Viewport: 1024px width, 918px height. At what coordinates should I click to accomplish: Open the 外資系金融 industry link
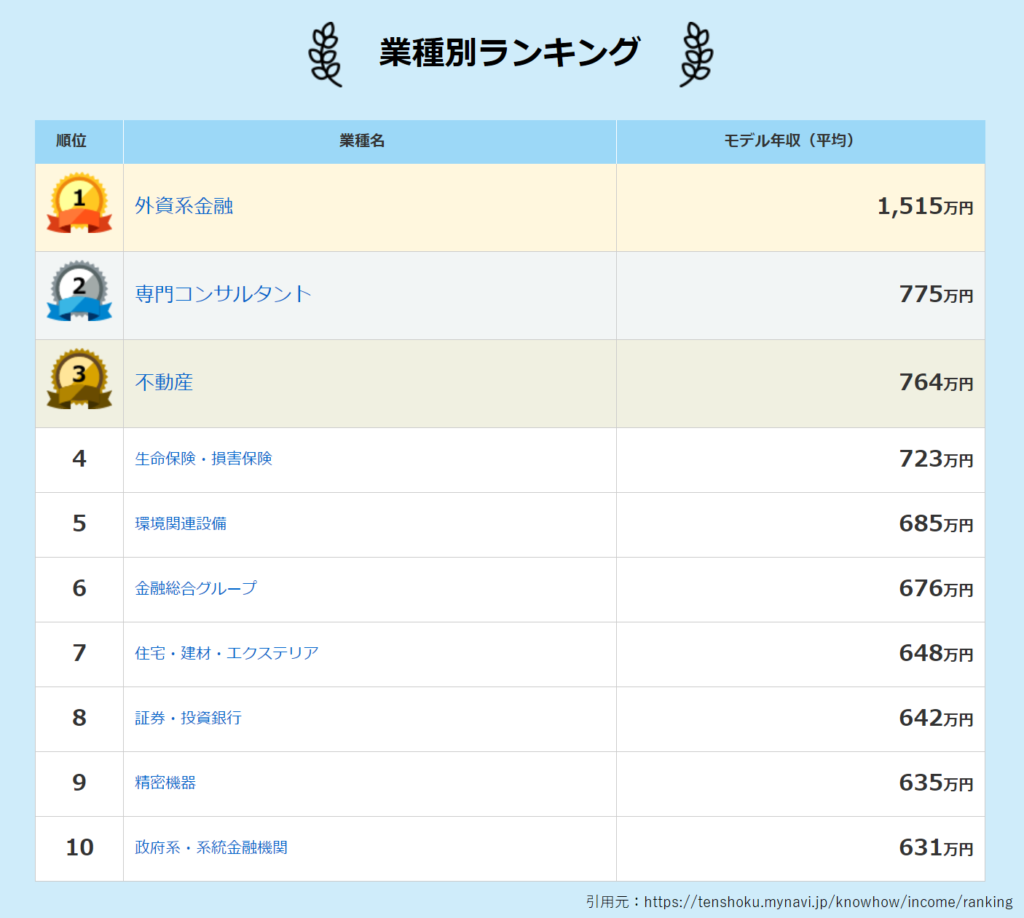coord(184,207)
